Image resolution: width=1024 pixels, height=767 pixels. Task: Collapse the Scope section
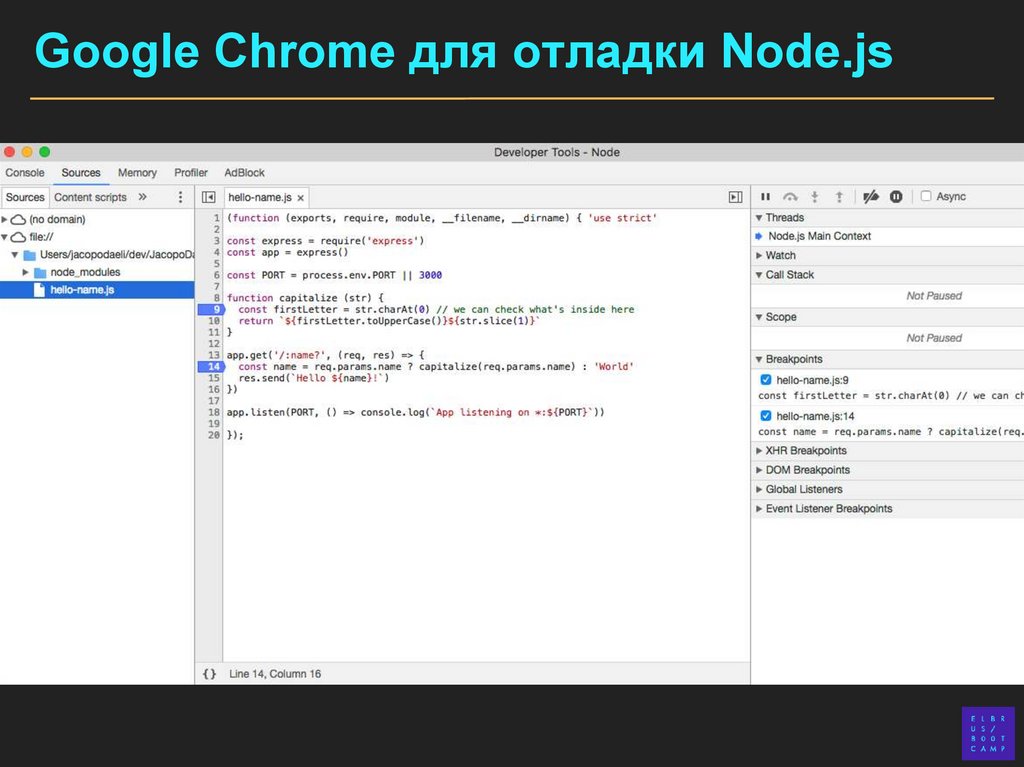[759, 317]
